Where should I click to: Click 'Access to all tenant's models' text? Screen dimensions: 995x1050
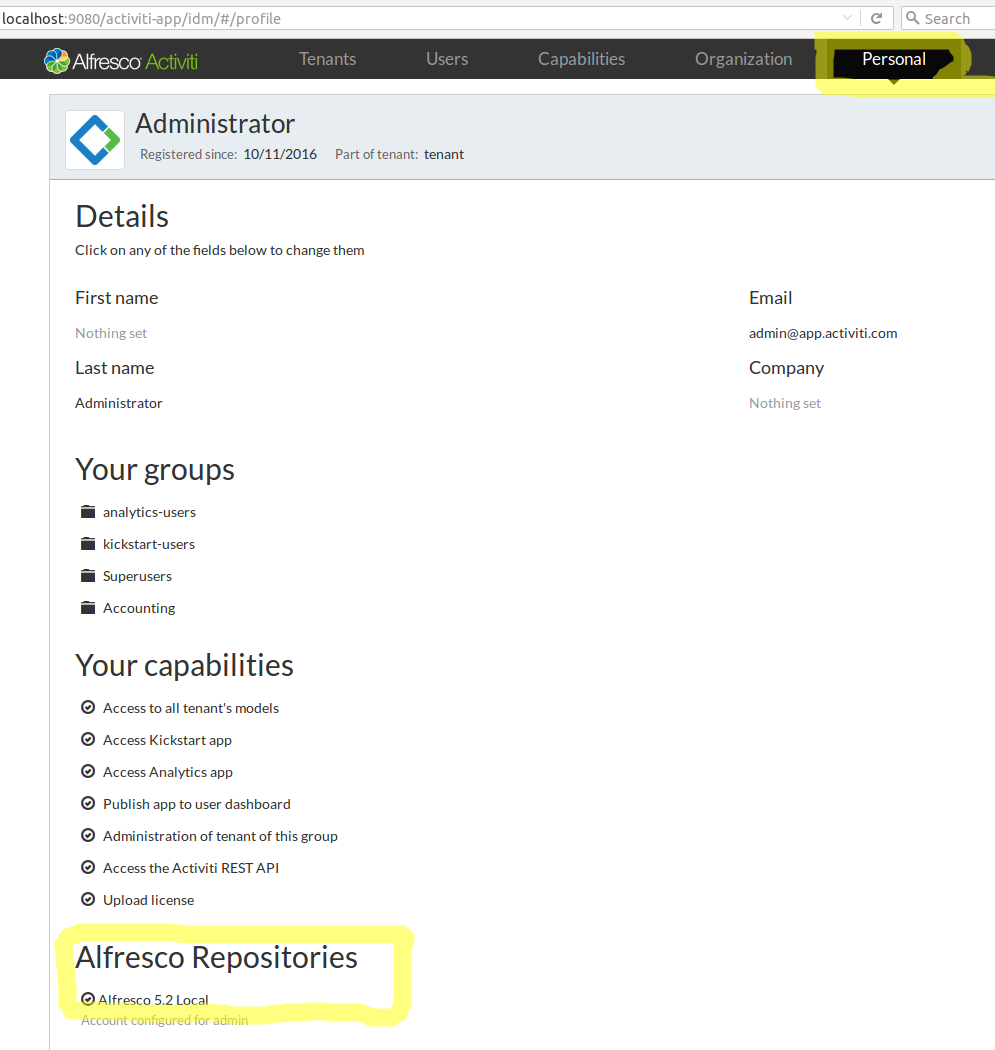[x=191, y=708]
